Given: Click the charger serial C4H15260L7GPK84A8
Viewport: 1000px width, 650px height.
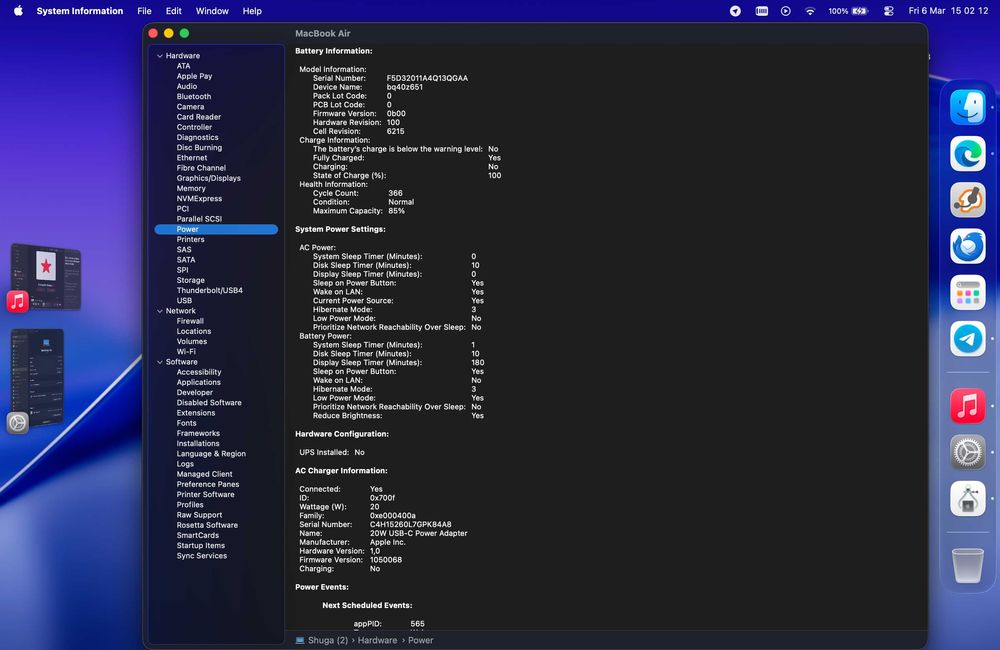Looking at the screenshot, I should pyautogui.click(x=410, y=525).
